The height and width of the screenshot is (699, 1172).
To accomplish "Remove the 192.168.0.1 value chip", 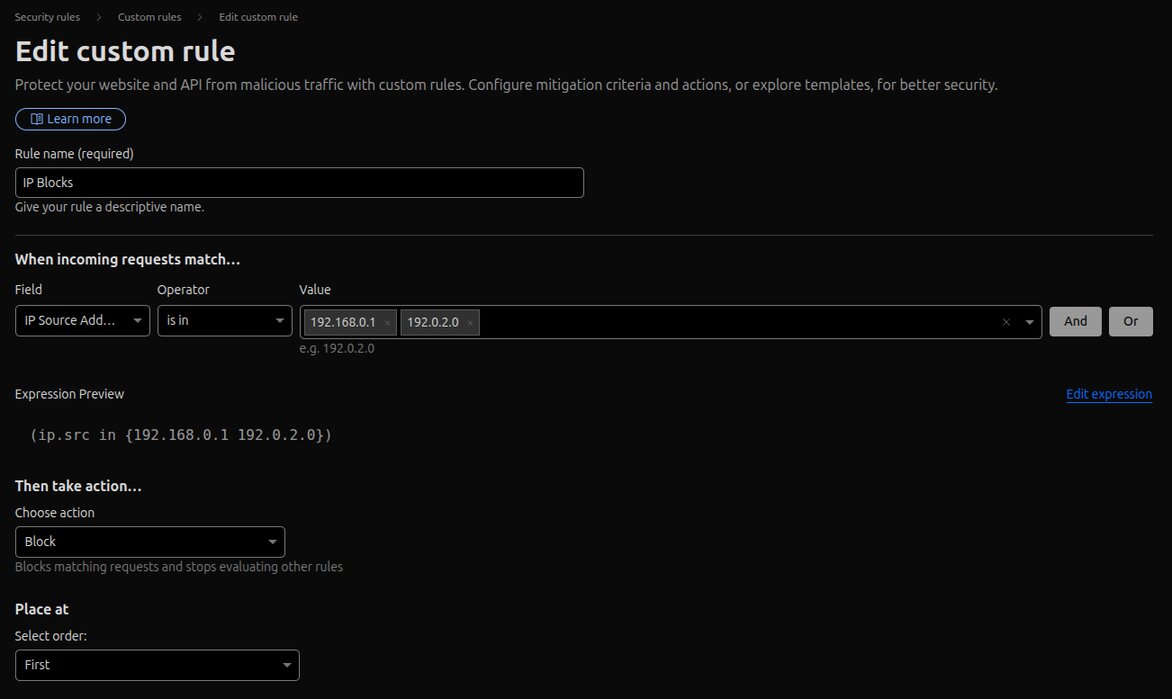I will tap(387, 323).
